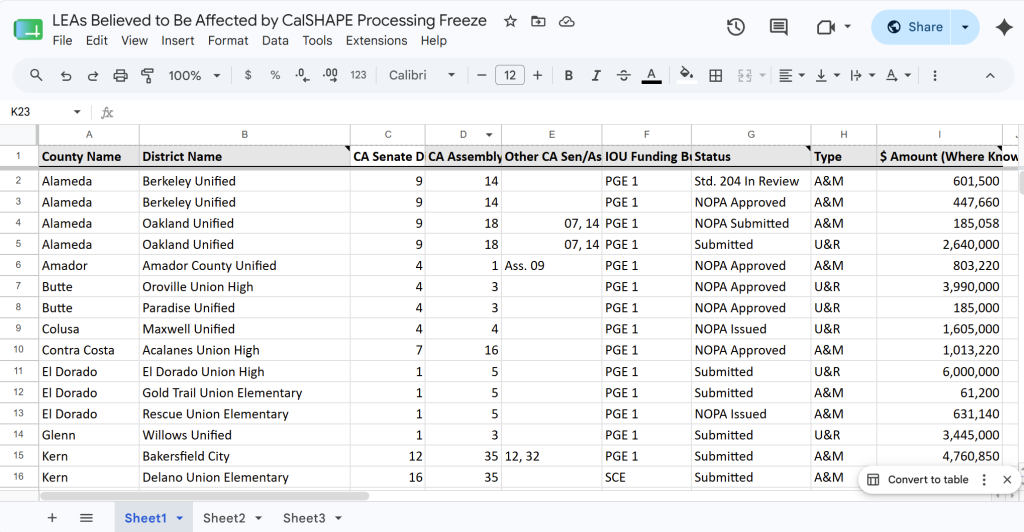This screenshot has width=1024, height=532.
Task: Redo the last action
Action: click(93, 76)
